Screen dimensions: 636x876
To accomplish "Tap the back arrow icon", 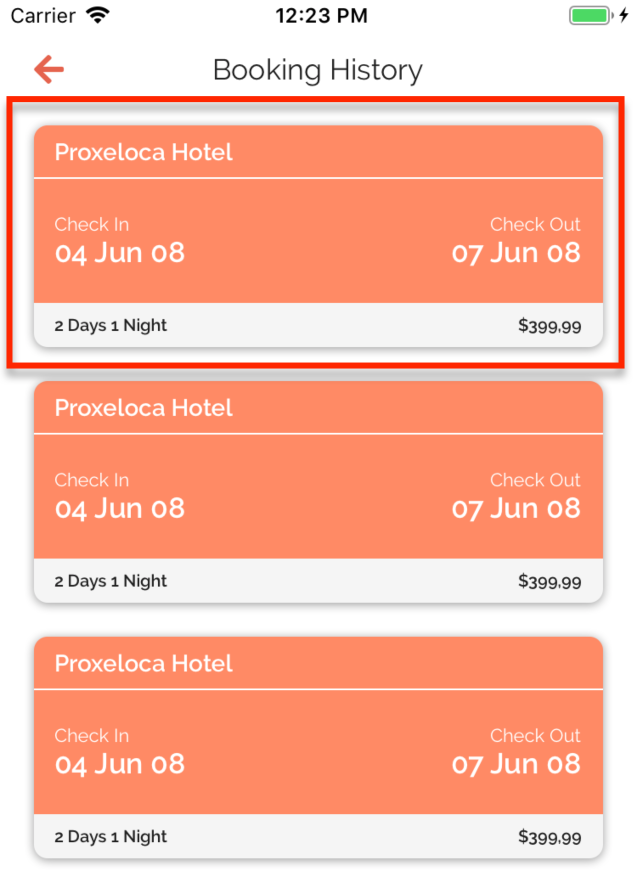I will pyautogui.click(x=47, y=69).
